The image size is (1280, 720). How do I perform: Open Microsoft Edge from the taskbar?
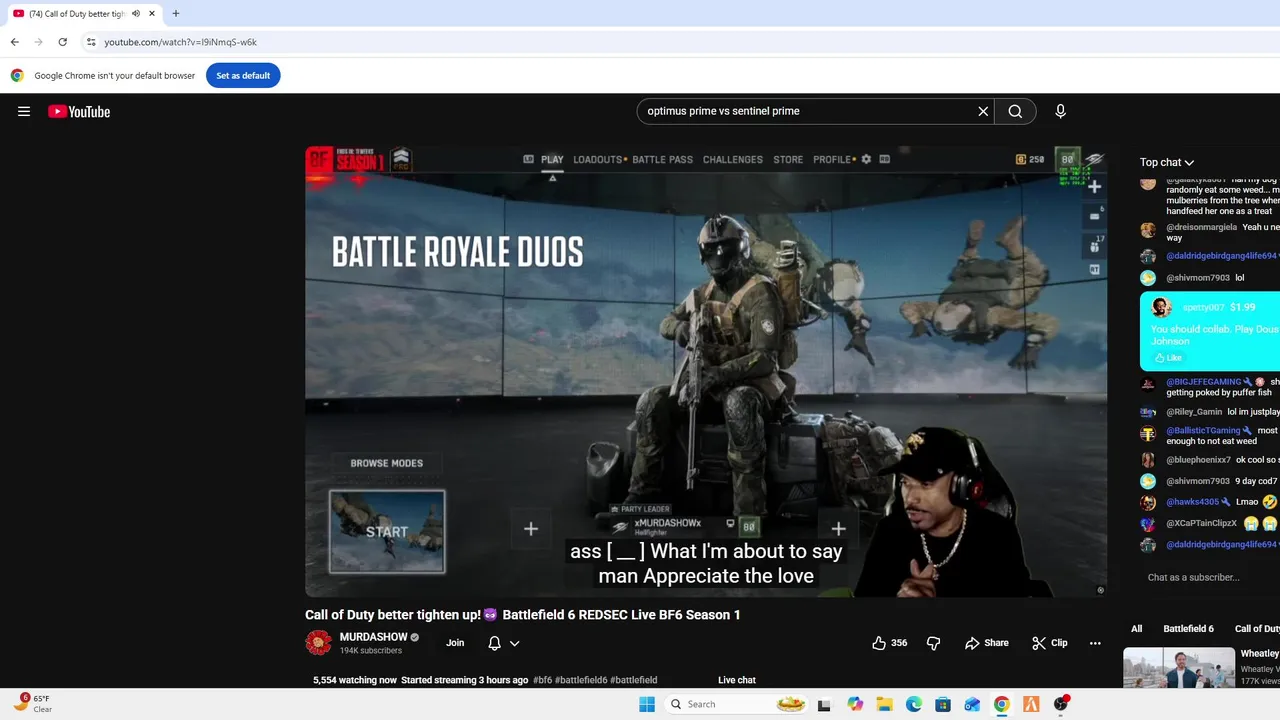914,704
